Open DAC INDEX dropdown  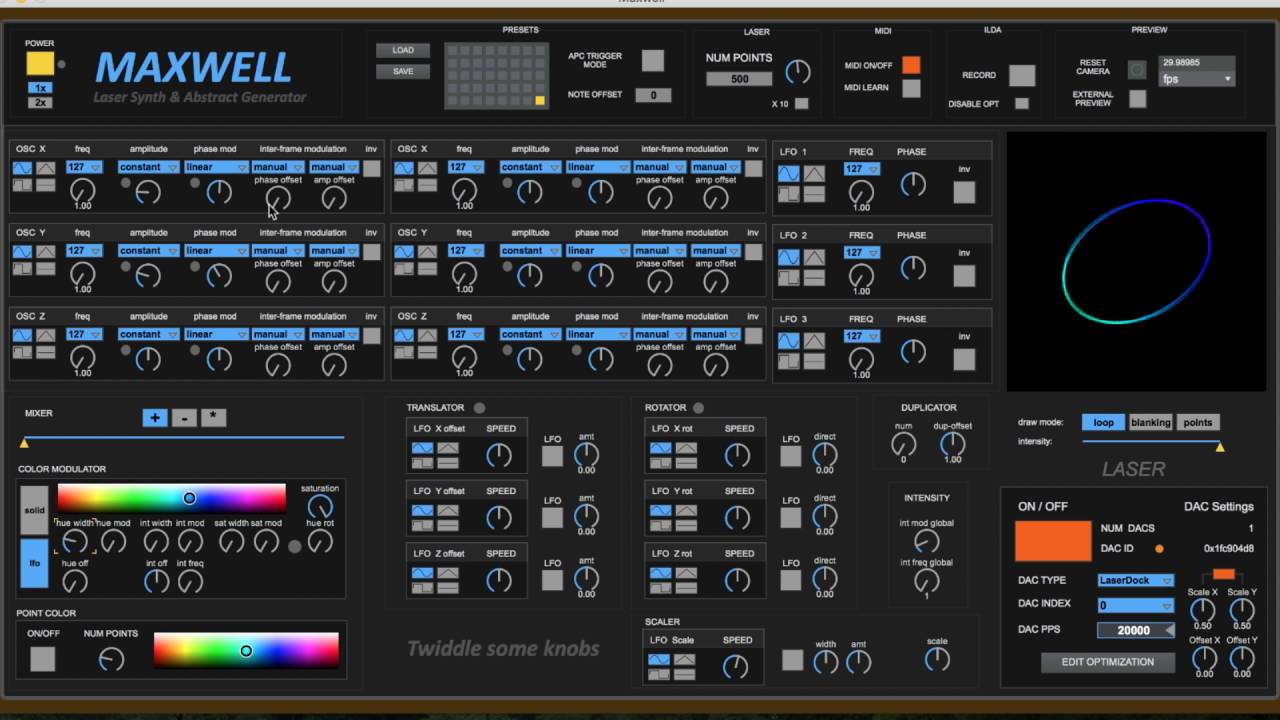click(x=1136, y=605)
